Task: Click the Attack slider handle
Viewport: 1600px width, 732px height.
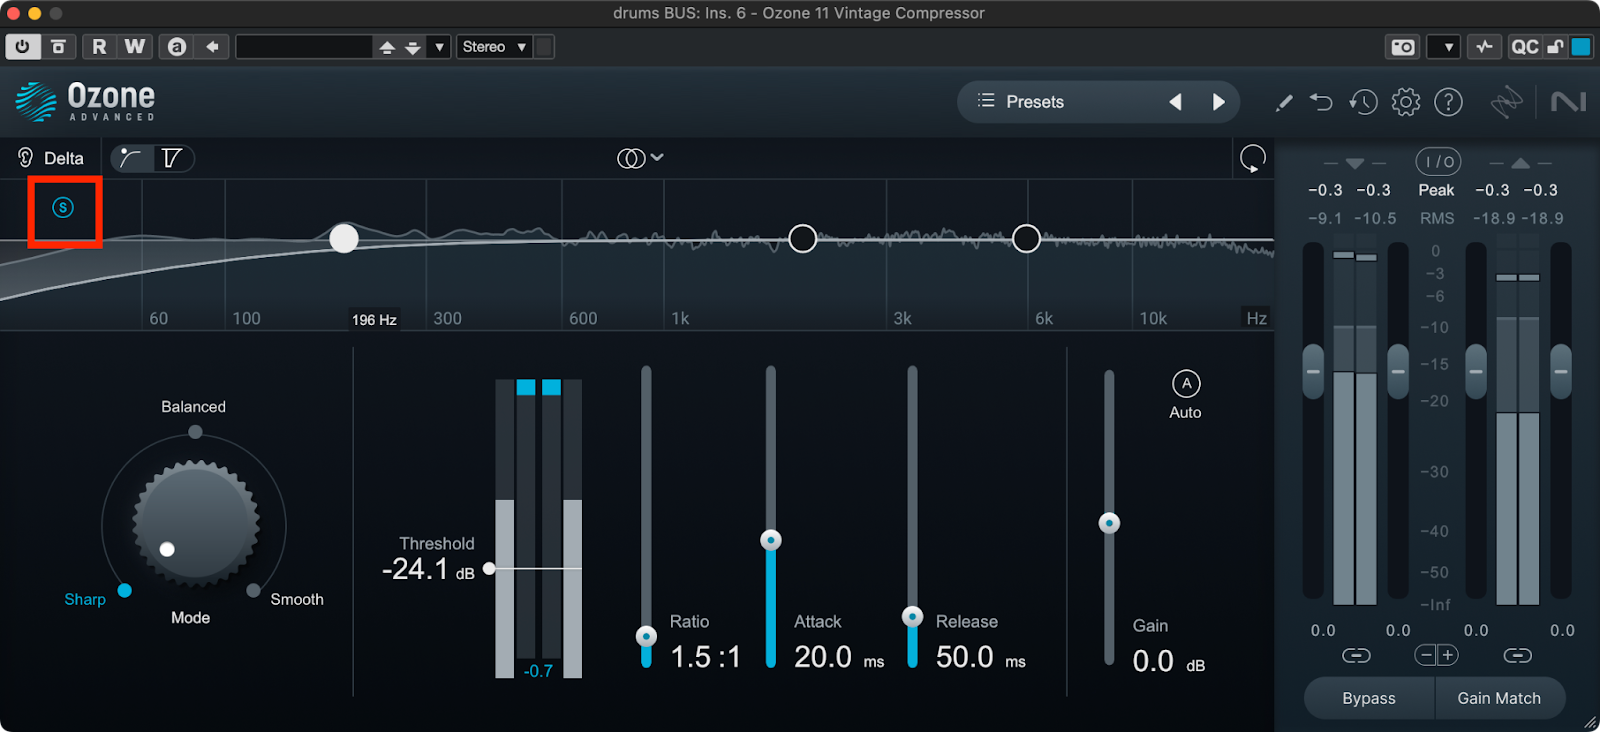Action: tap(771, 541)
